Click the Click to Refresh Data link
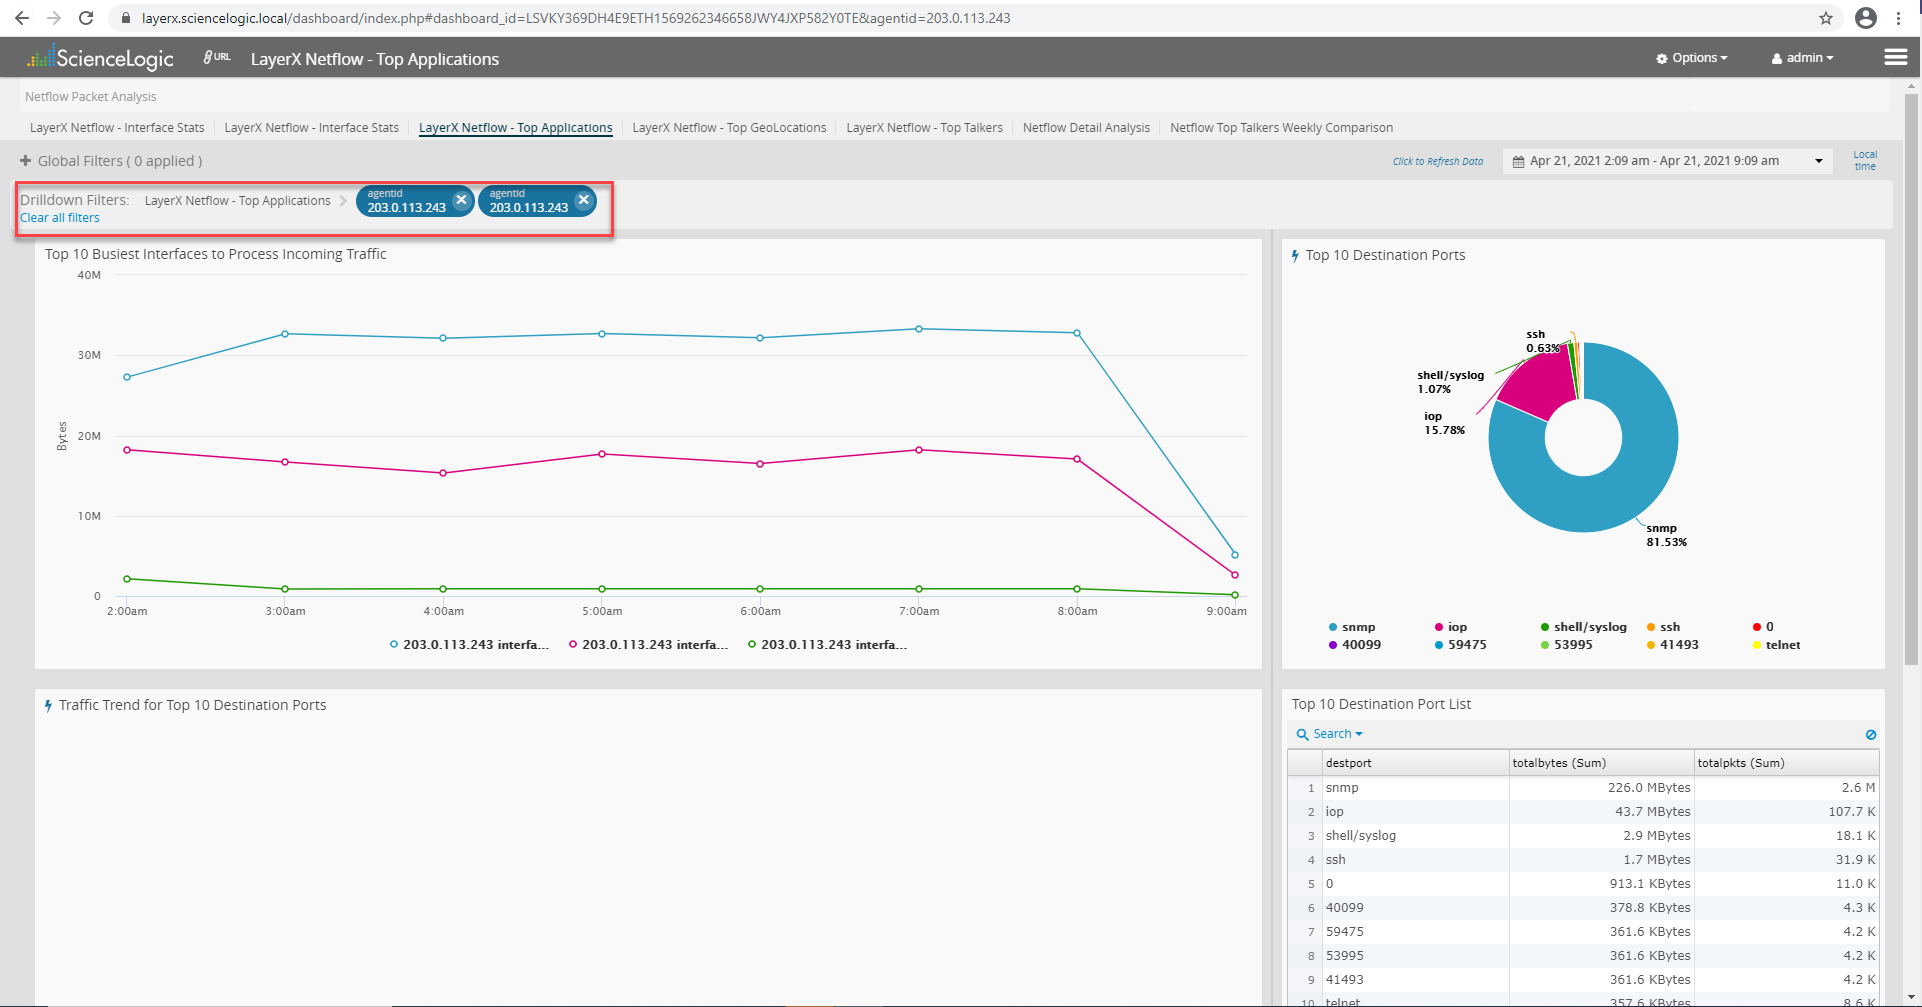1922x1007 pixels. (x=1437, y=161)
